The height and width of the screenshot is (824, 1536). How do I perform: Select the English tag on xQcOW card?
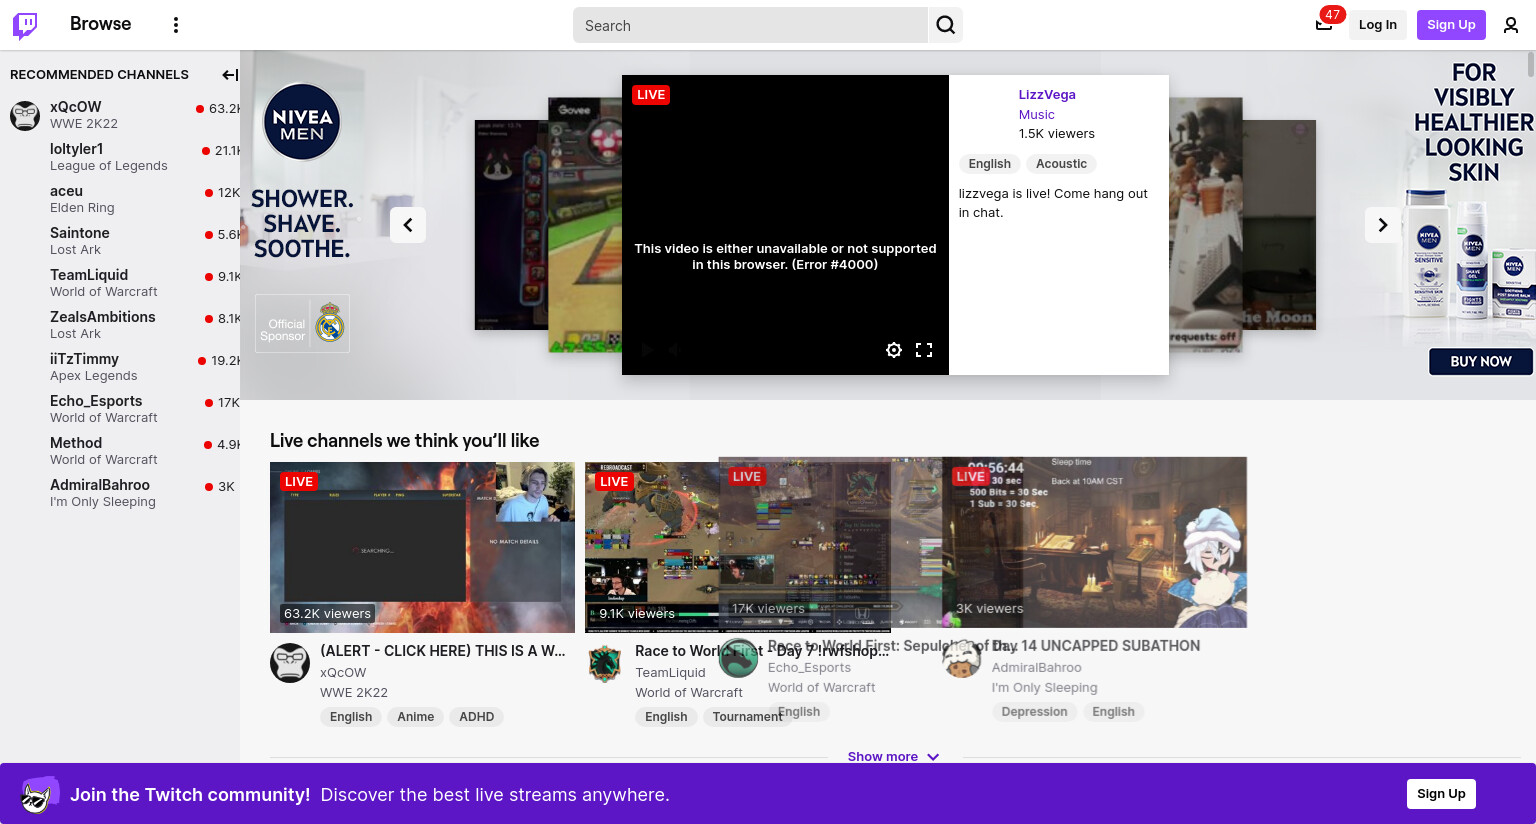point(351,717)
